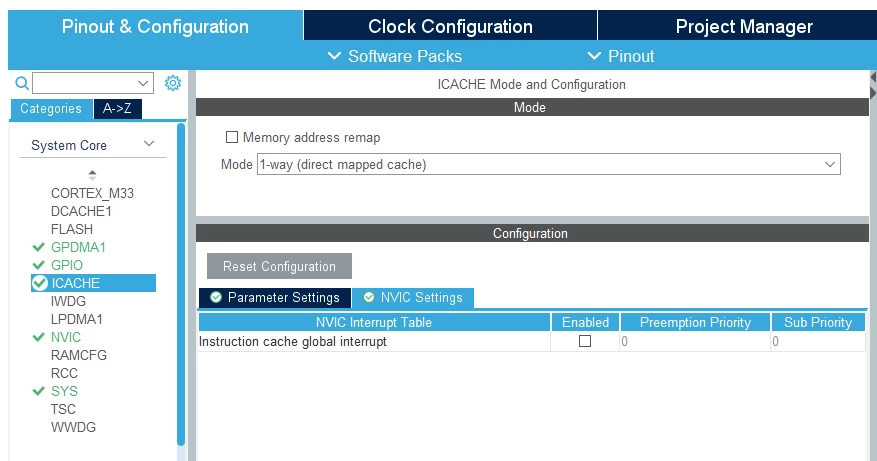Click the sort arrows above CORTEX_M33
The height and width of the screenshot is (461, 877).
tap(92, 175)
